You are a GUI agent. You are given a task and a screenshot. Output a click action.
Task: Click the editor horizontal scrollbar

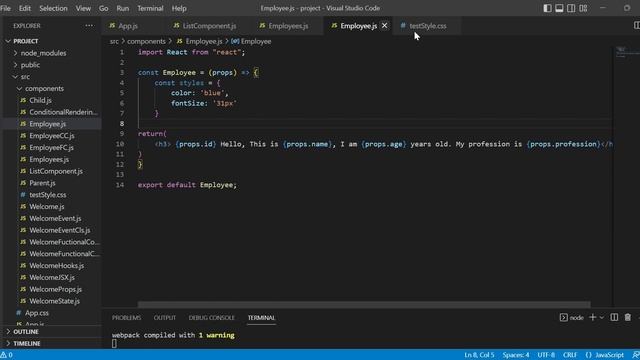point(364,304)
